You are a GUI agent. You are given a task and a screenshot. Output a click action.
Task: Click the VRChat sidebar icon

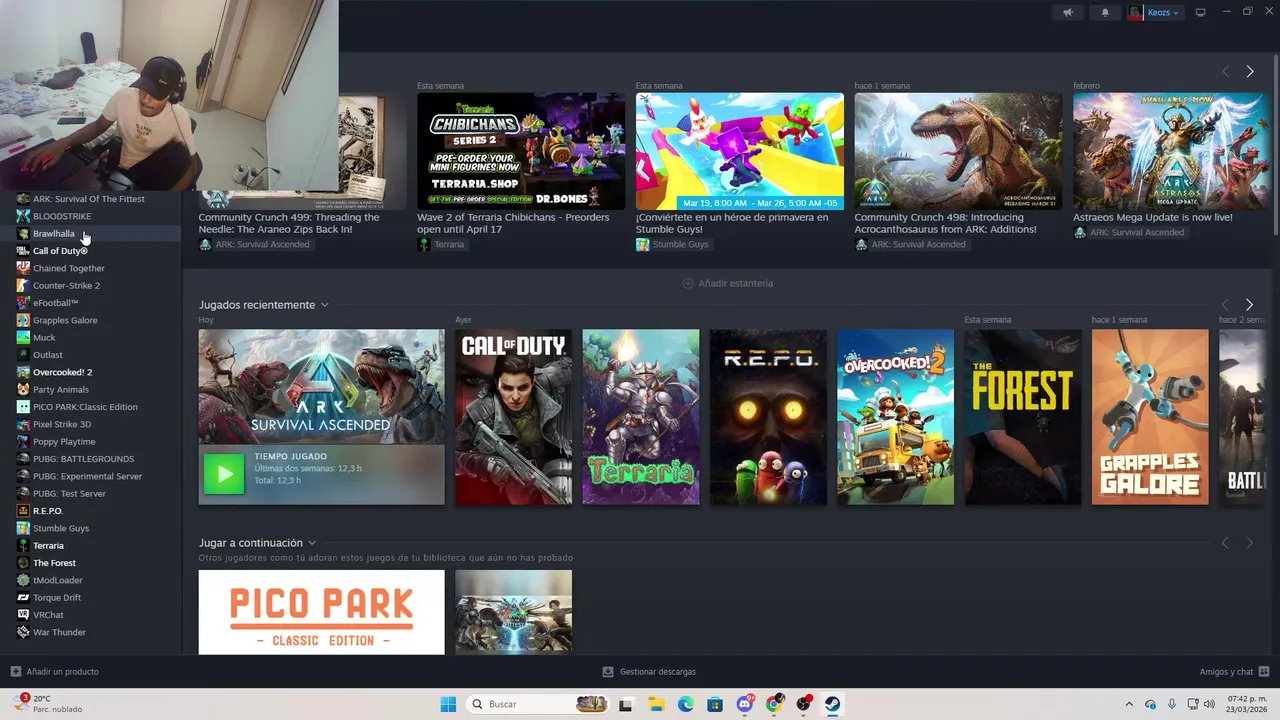pyautogui.click(x=23, y=615)
